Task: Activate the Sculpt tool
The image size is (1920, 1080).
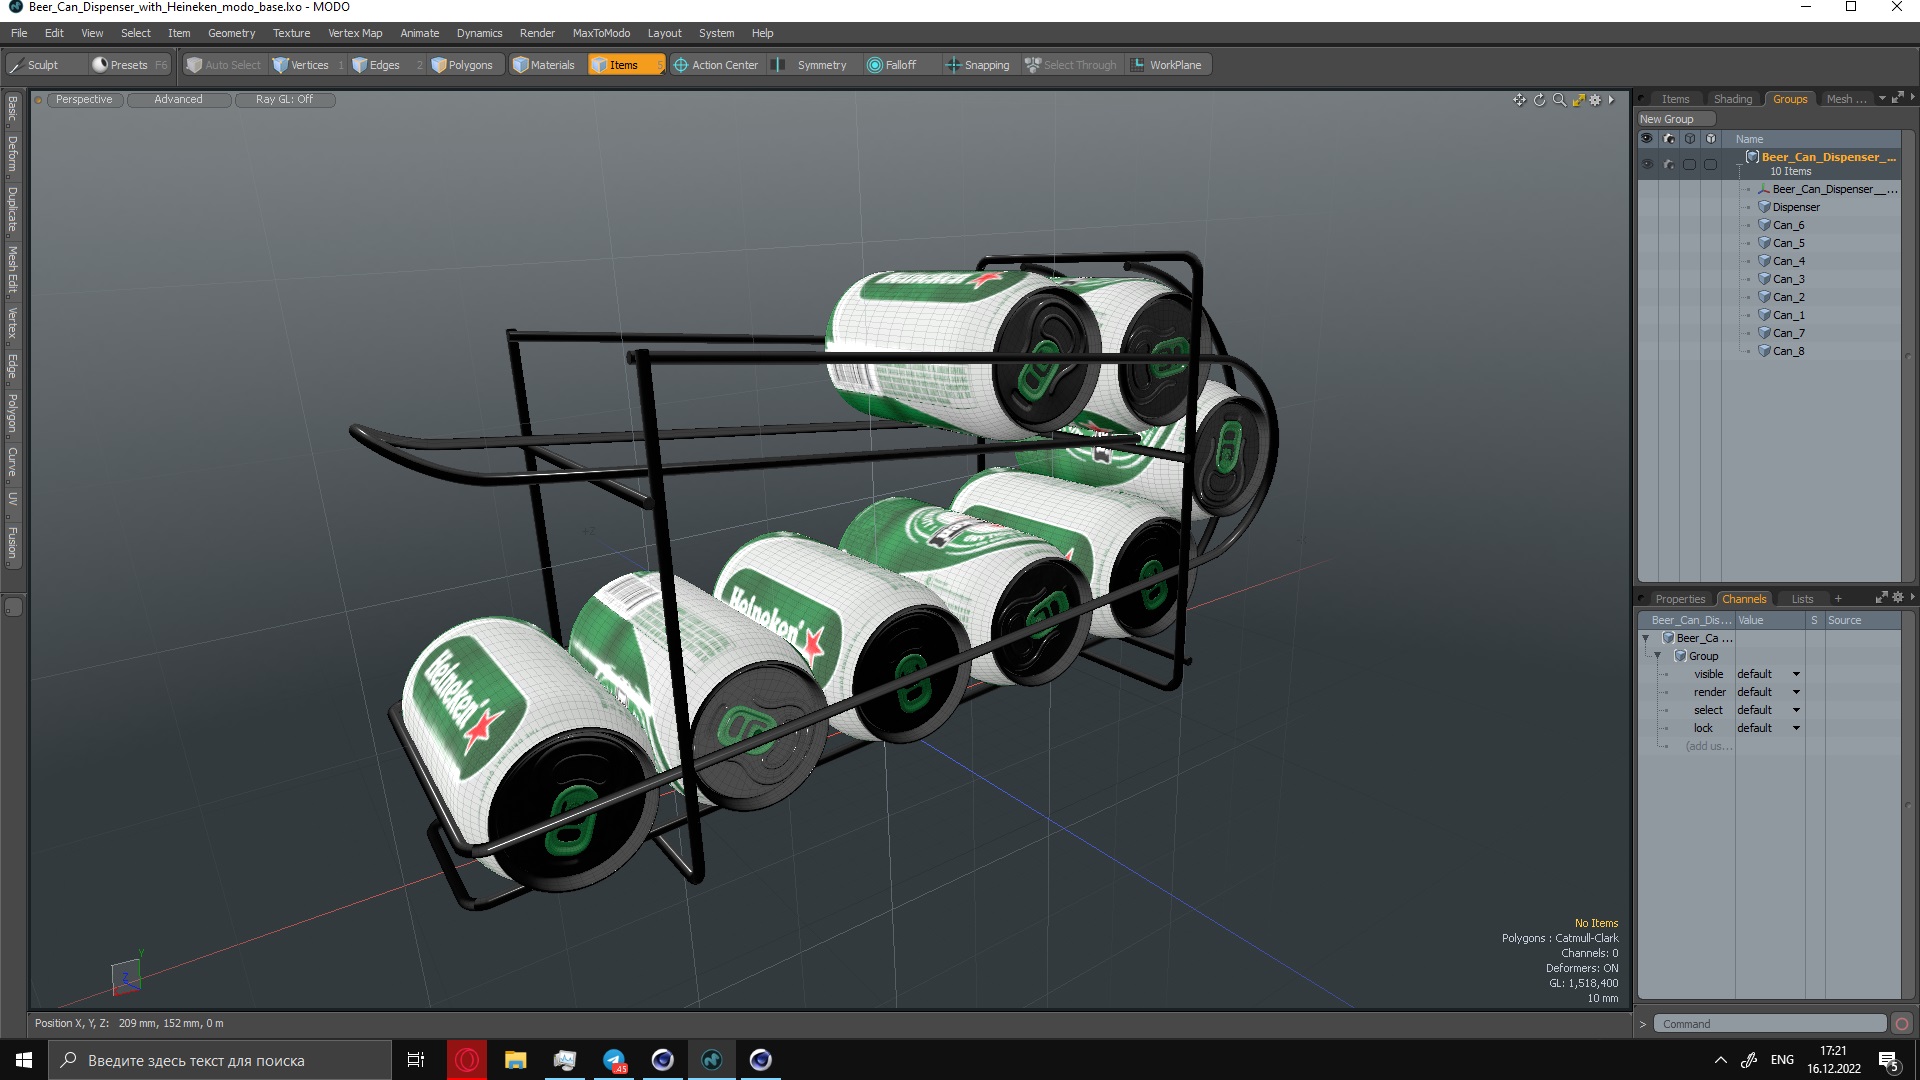Action: (x=44, y=65)
